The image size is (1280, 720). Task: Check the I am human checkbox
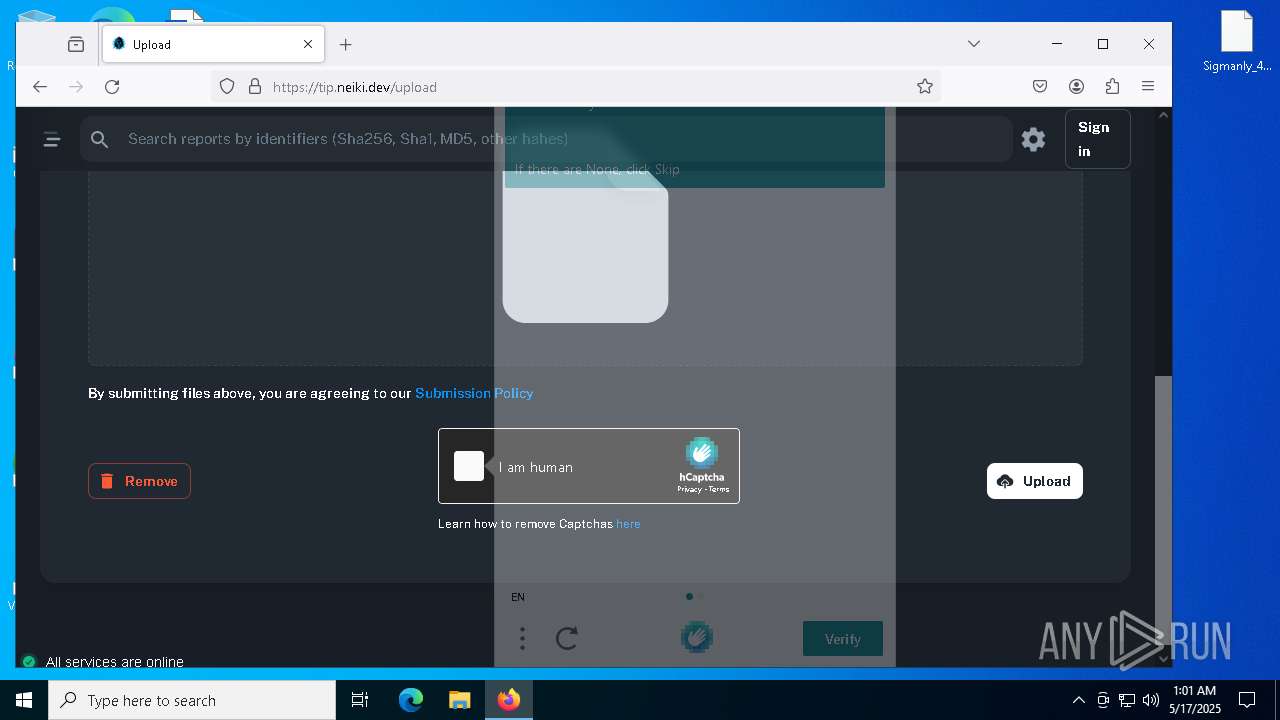pyautogui.click(x=469, y=466)
